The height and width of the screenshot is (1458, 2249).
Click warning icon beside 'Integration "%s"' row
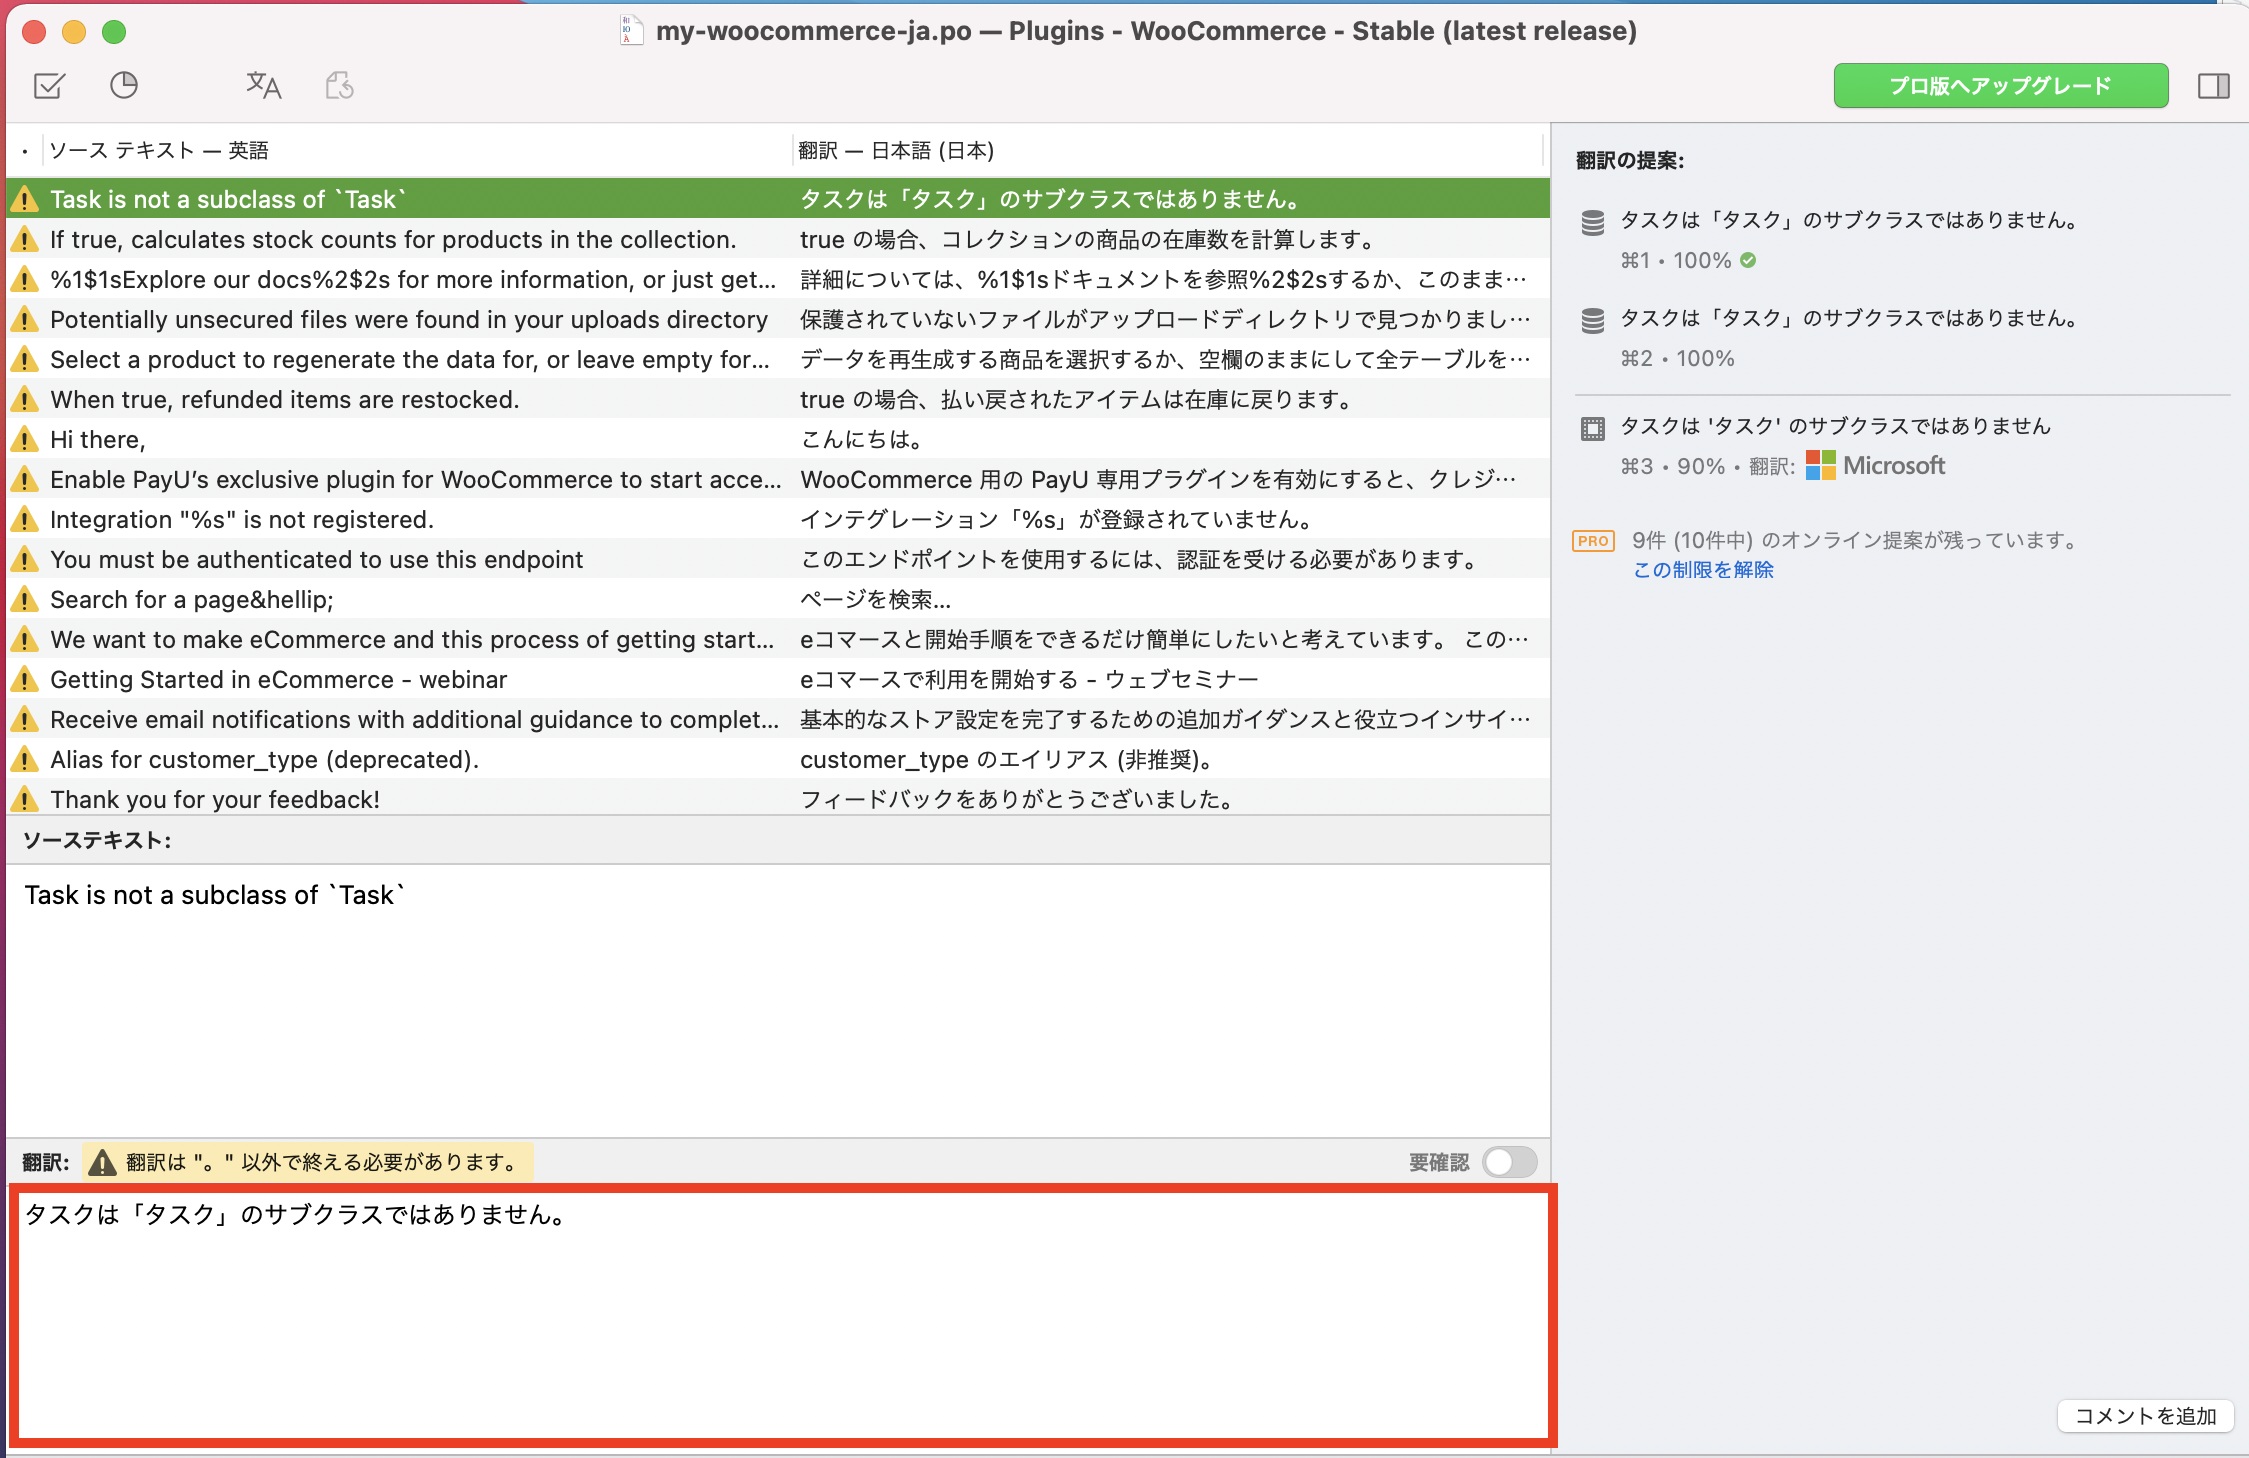[x=25, y=519]
